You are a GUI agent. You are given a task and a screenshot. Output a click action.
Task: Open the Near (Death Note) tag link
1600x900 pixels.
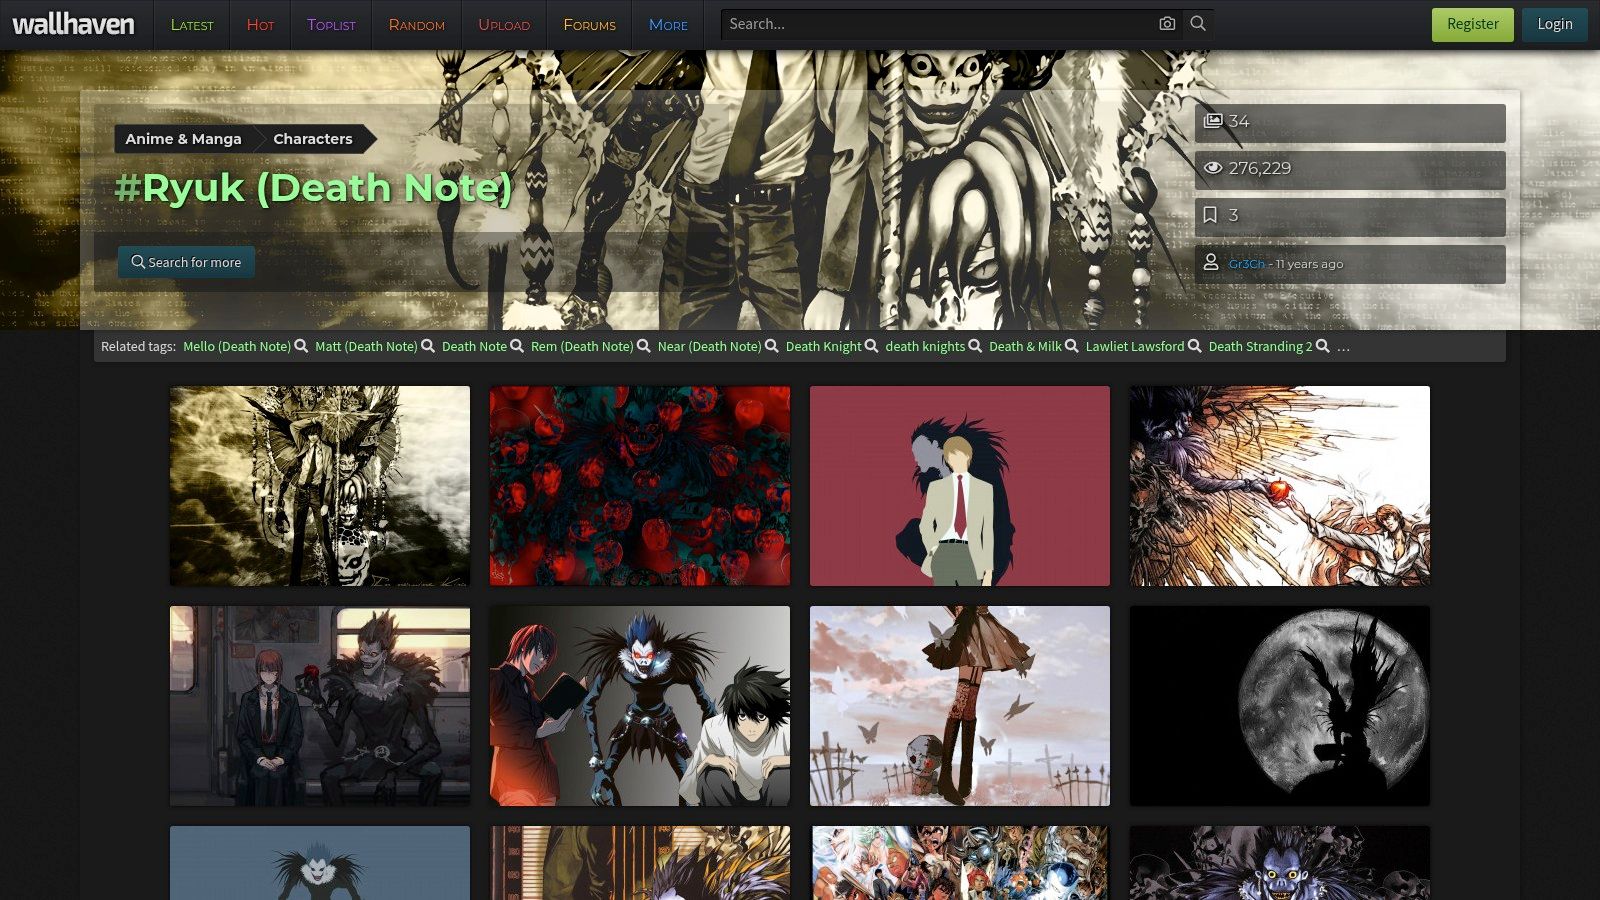(x=709, y=346)
